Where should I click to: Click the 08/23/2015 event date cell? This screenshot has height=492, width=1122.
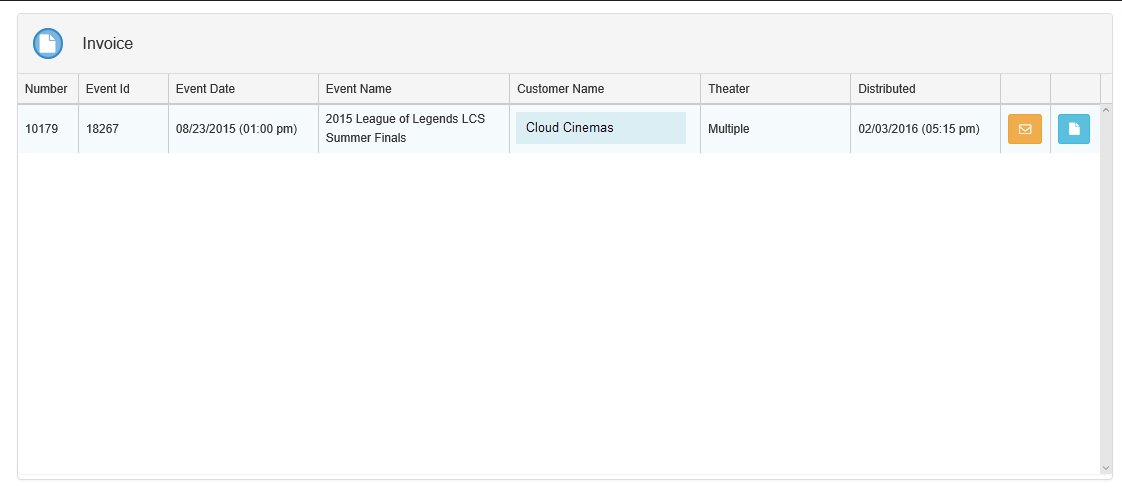[236, 129]
